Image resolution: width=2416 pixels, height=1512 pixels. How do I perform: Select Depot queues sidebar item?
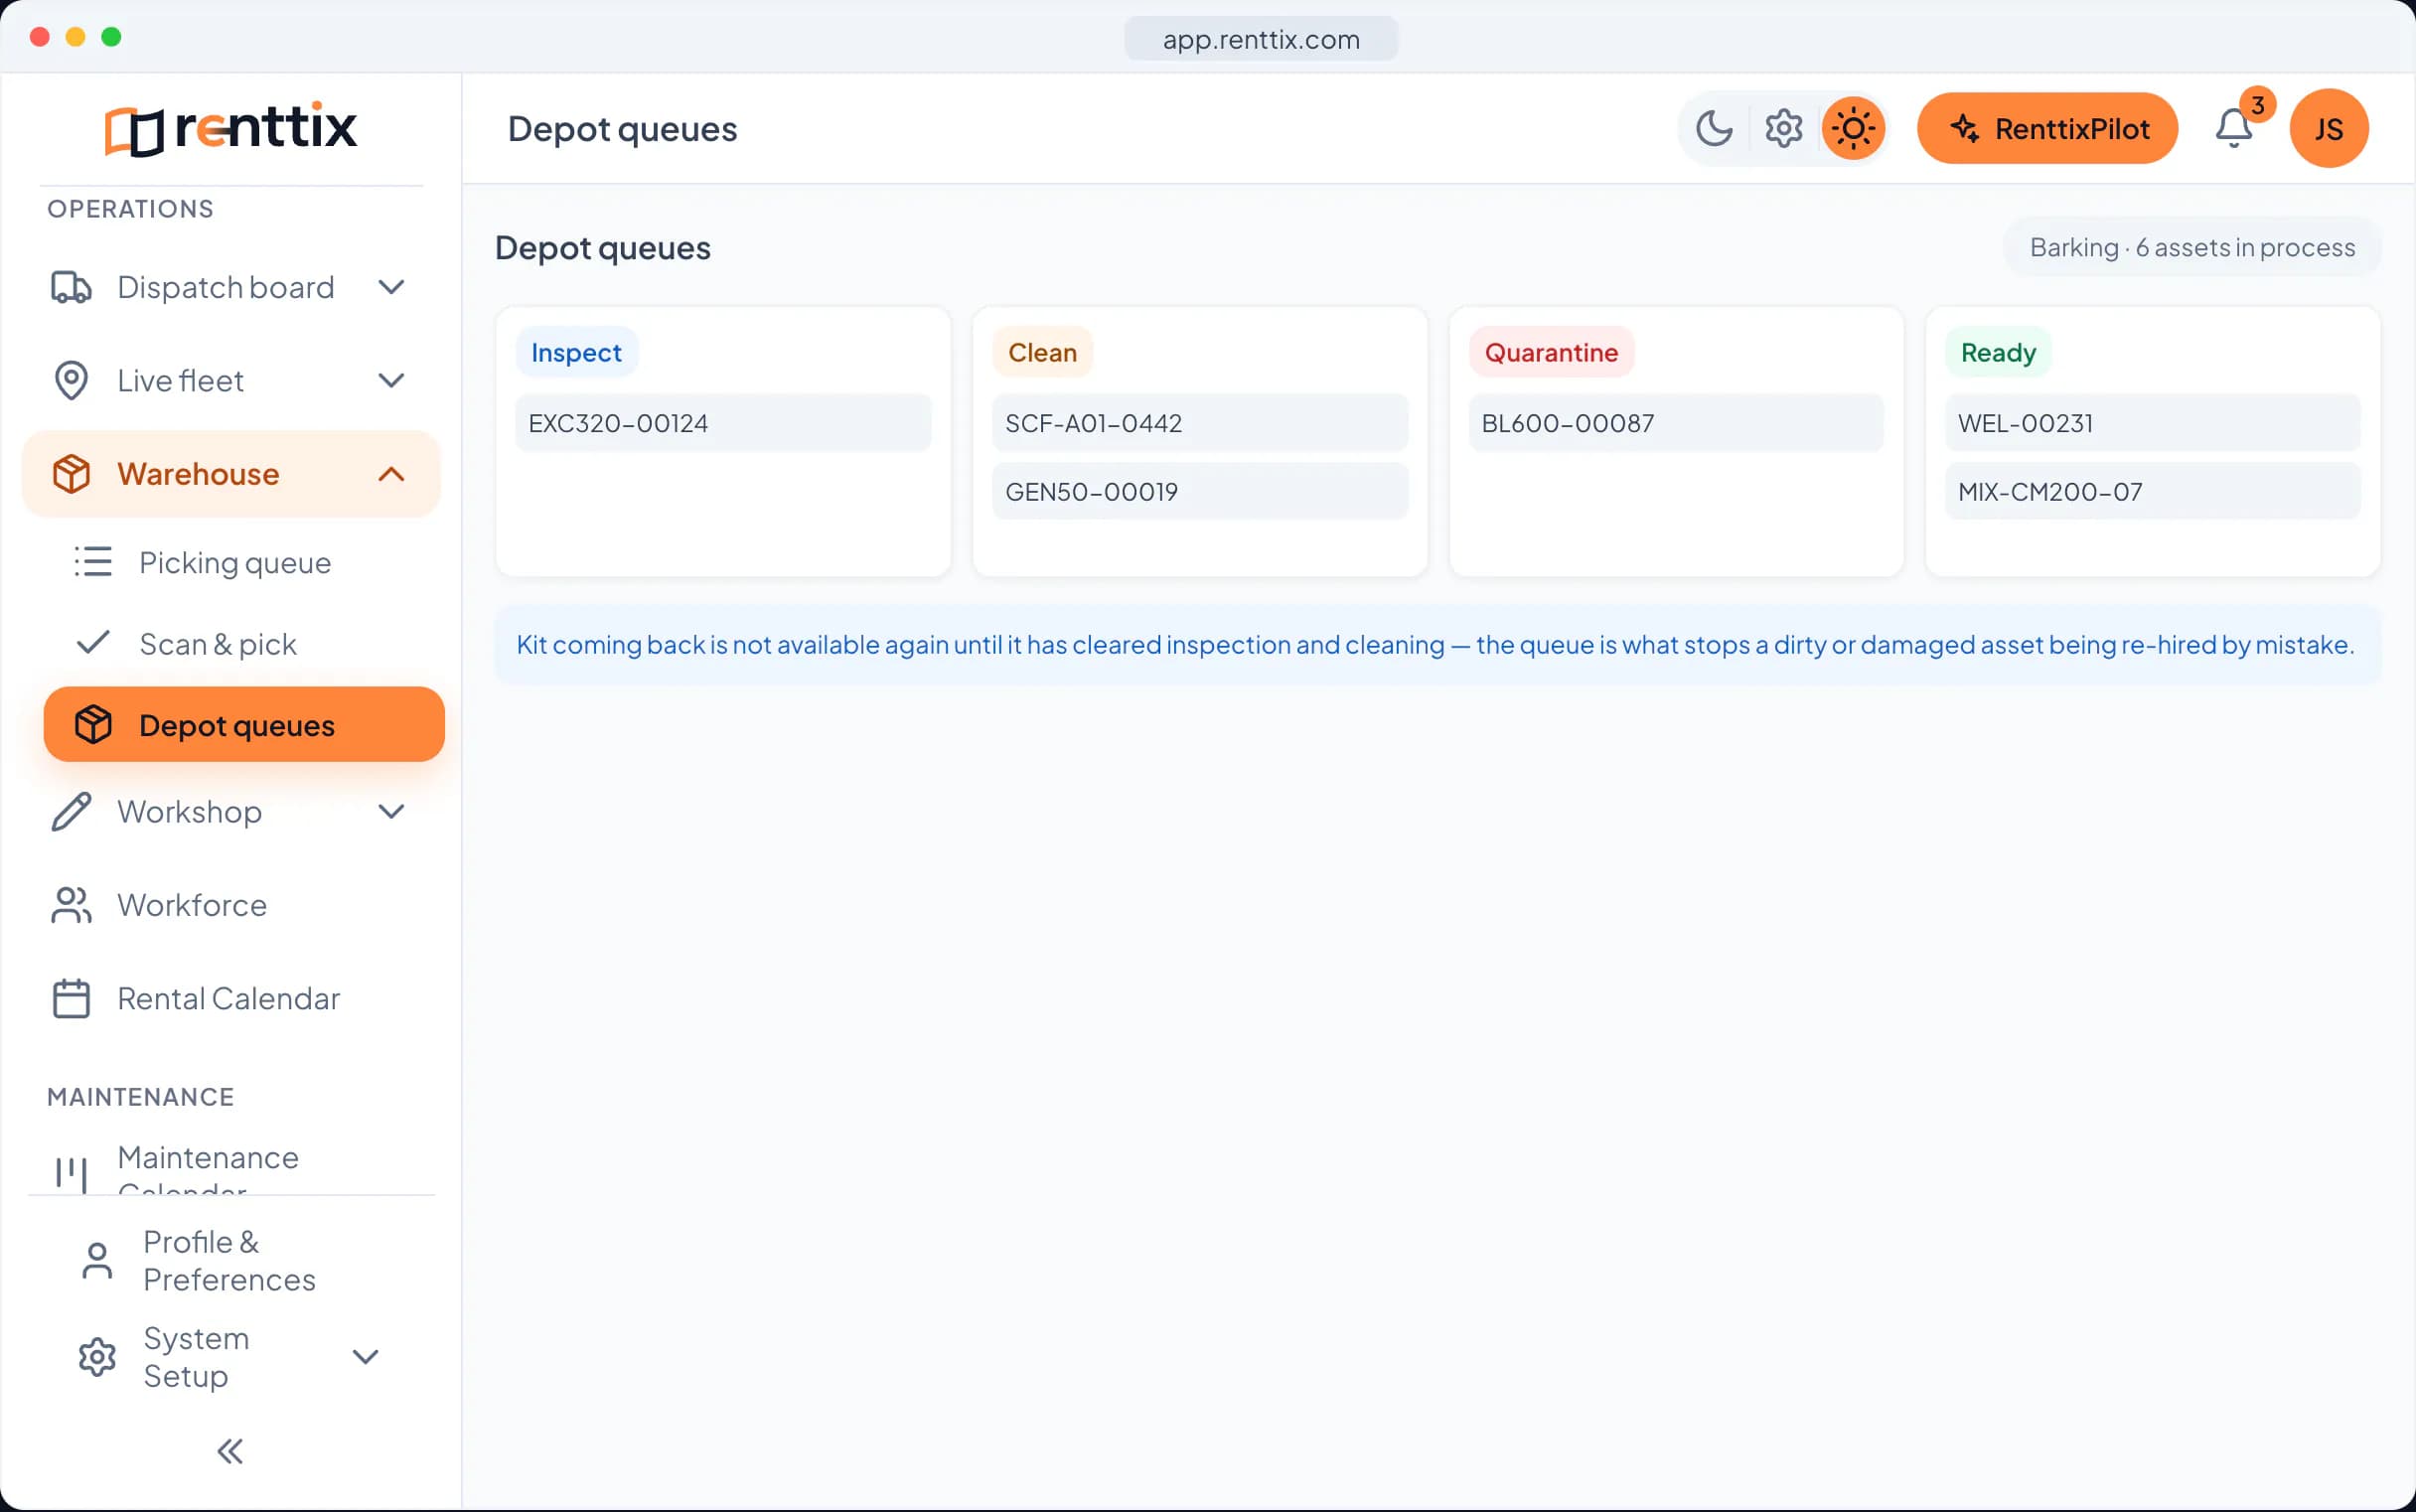[x=243, y=725]
